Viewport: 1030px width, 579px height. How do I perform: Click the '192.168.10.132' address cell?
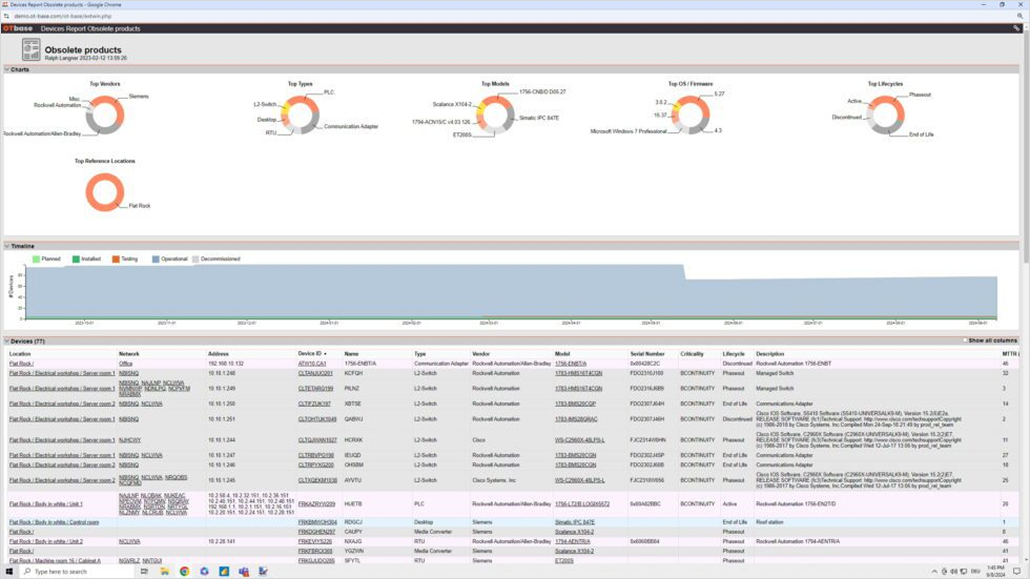click(226, 363)
